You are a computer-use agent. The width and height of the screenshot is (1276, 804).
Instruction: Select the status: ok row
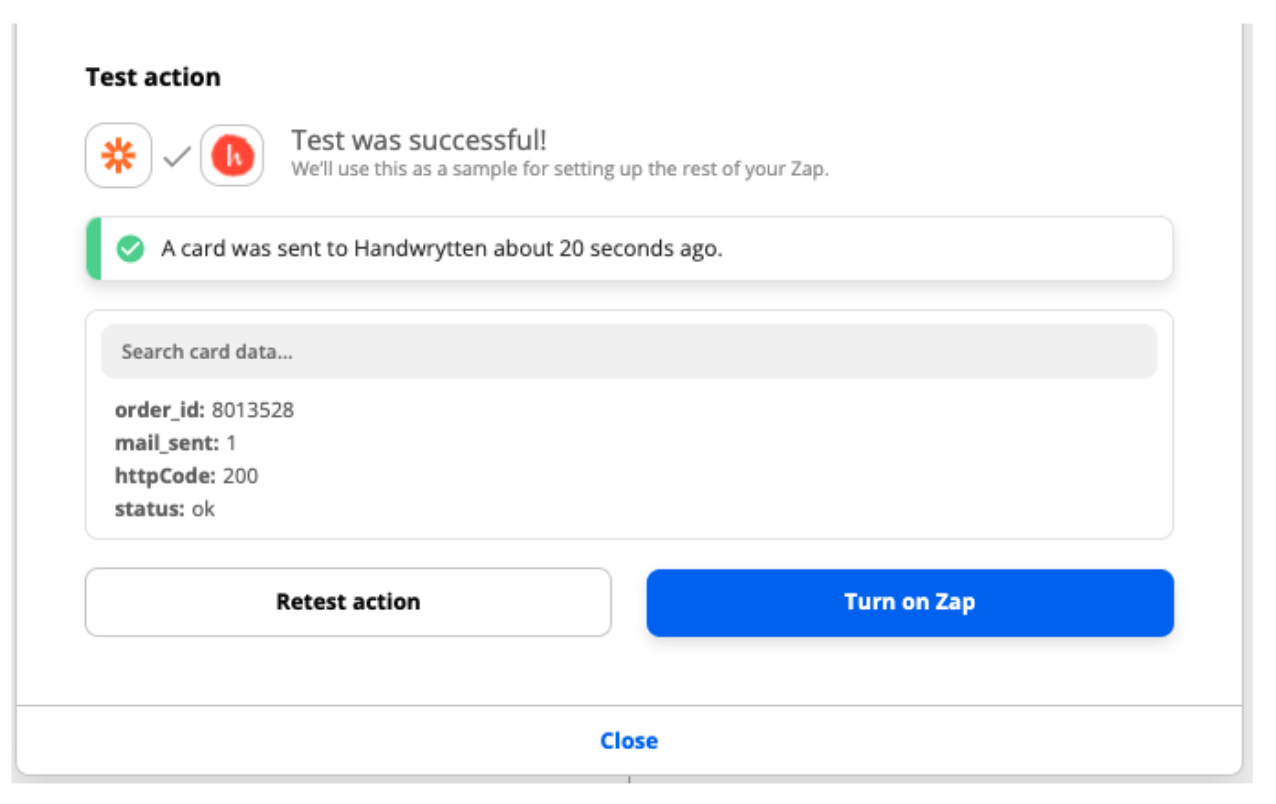tap(165, 509)
